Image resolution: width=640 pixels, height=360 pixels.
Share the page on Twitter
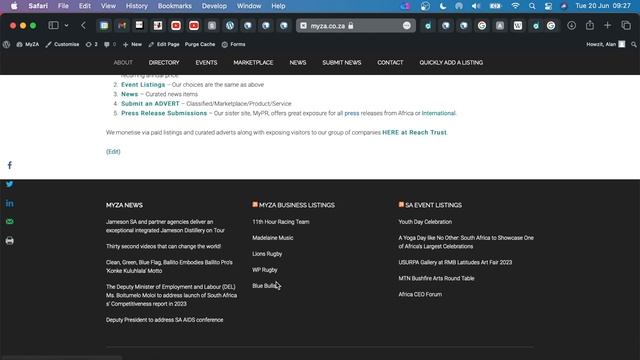[10, 184]
